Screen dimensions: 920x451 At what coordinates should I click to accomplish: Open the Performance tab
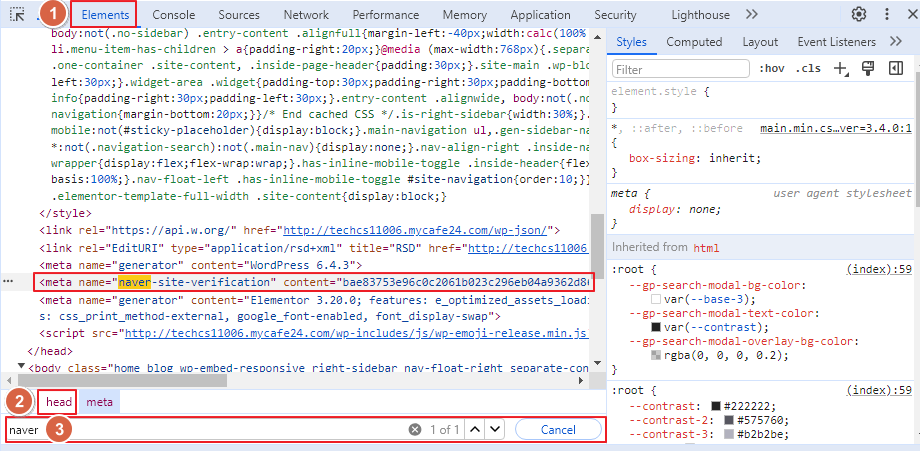tap(386, 15)
